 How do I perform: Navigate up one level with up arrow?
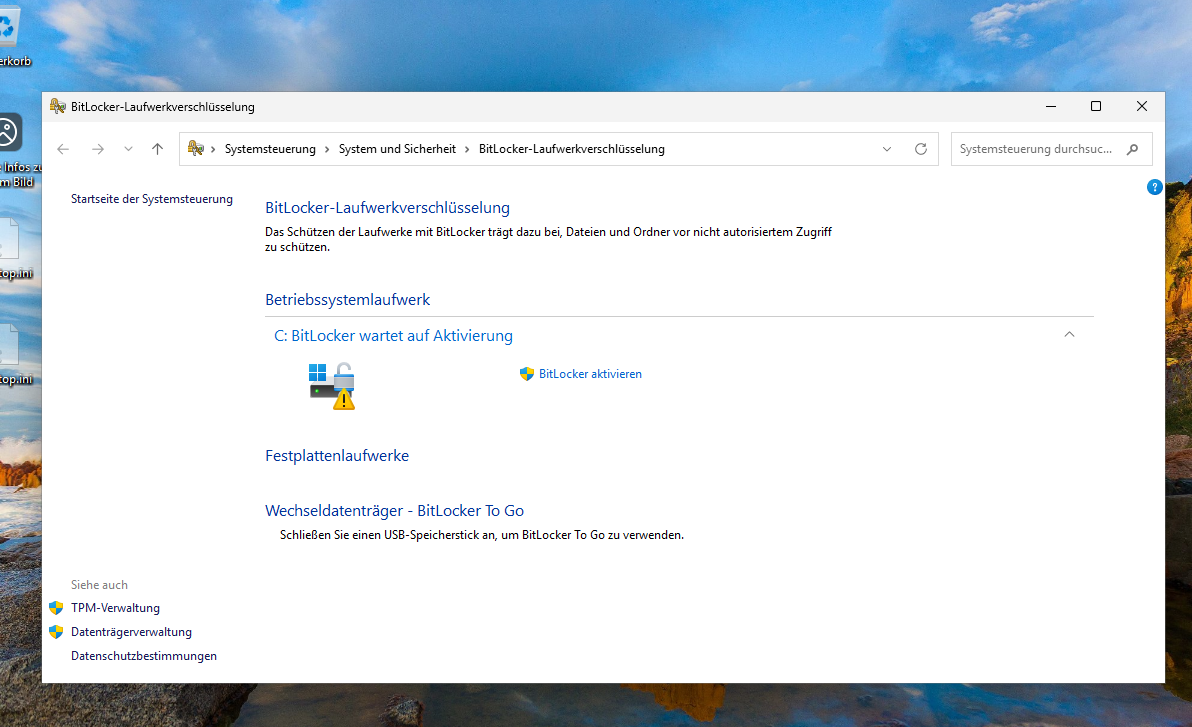(x=157, y=149)
